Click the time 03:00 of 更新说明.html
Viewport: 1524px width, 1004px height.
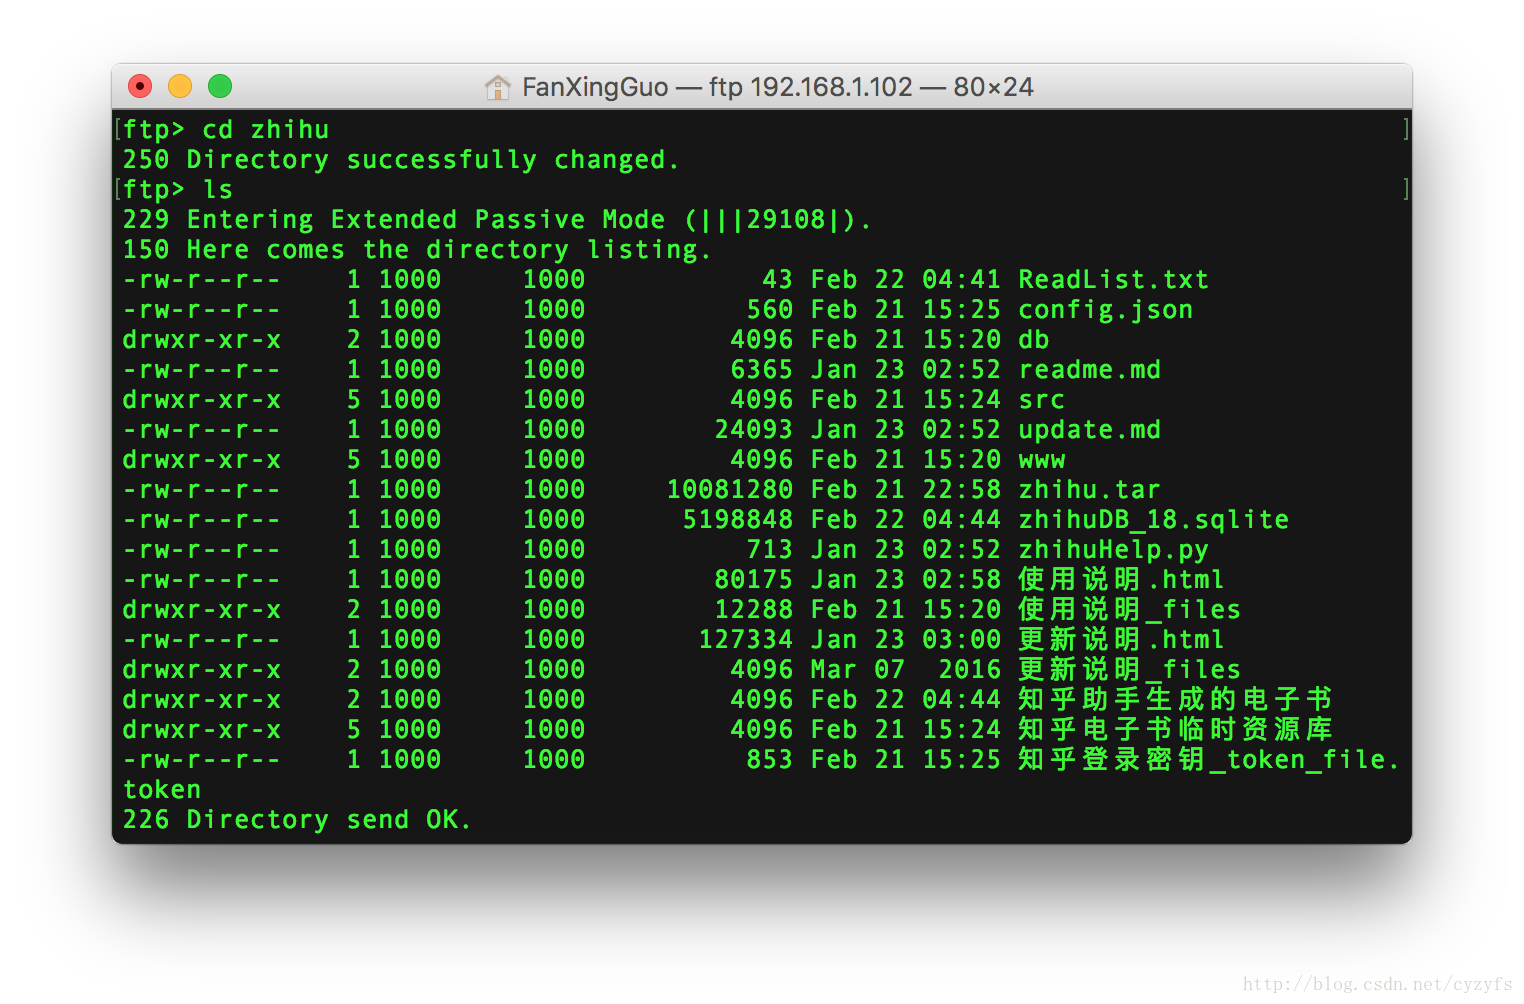pyautogui.click(x=961, y=640)
